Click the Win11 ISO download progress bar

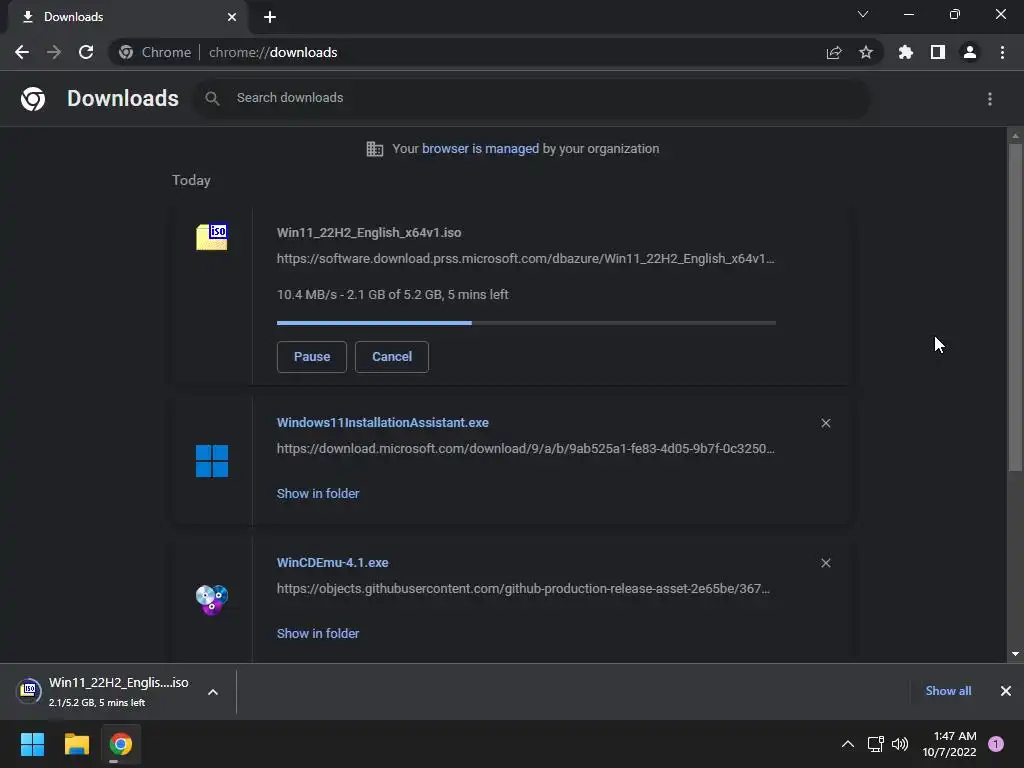pyautogui.click(x=526, y=323)
